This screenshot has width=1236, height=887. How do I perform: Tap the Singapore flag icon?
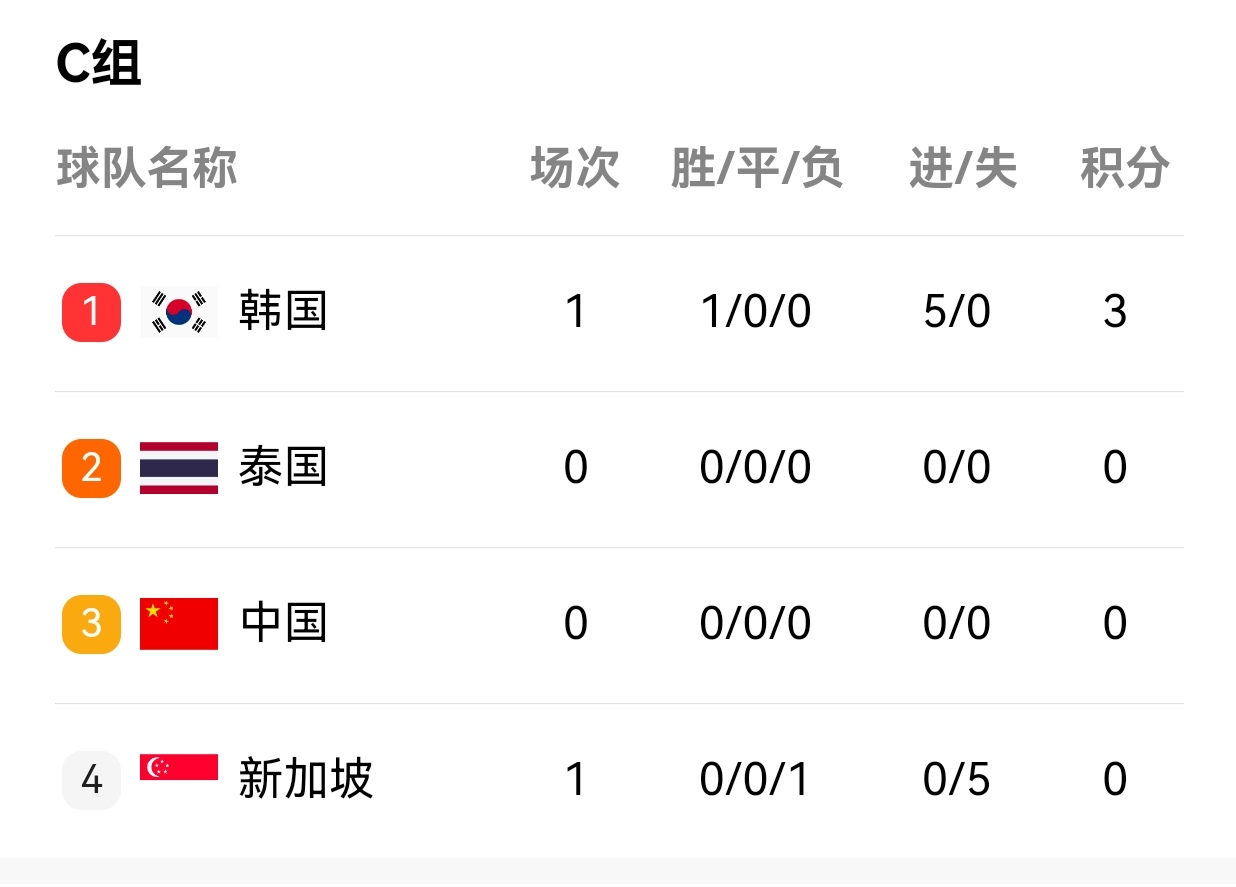pyautogui.click(x=179, y=767)
